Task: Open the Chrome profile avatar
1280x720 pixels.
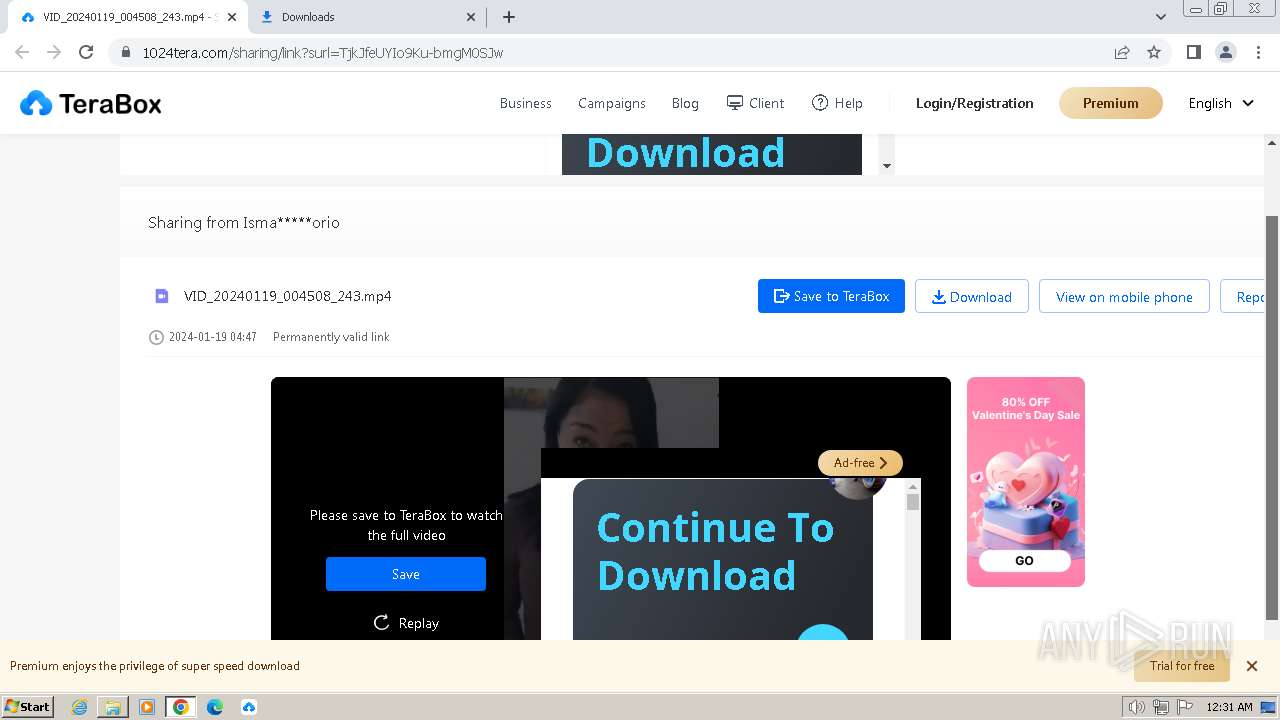Action: (1225, 52)
